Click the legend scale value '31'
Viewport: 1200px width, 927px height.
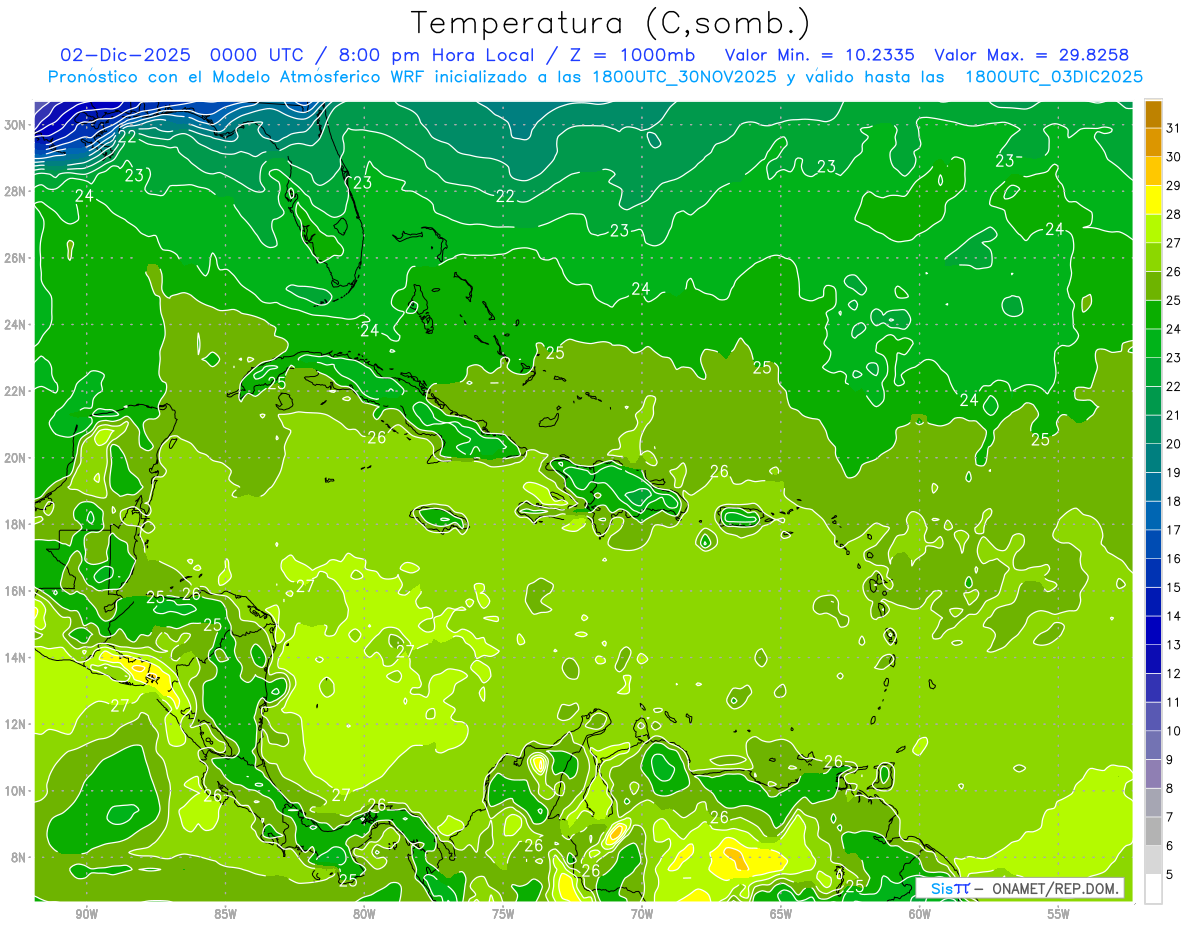coord(1174,128)
